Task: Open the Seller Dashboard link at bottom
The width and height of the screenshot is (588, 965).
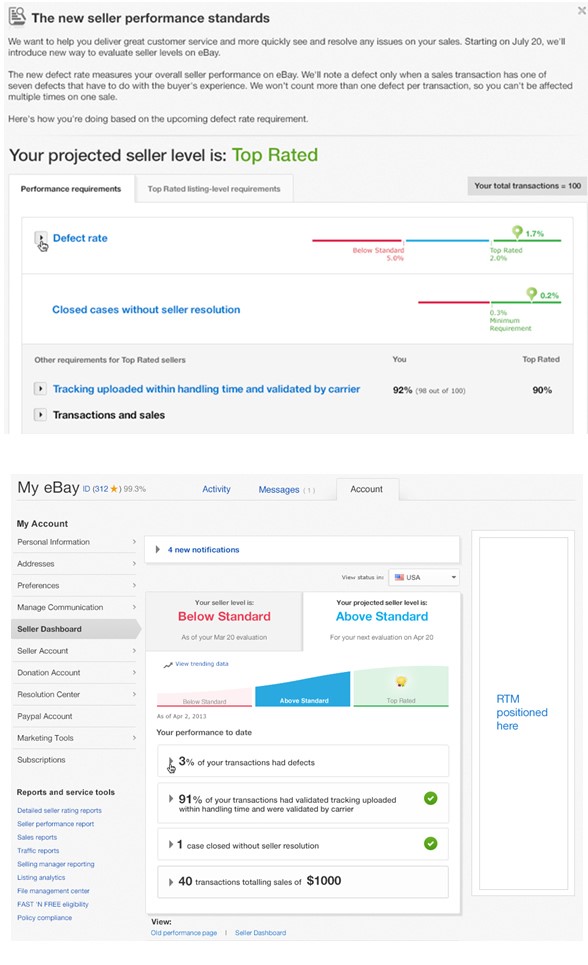Action: 260,933
